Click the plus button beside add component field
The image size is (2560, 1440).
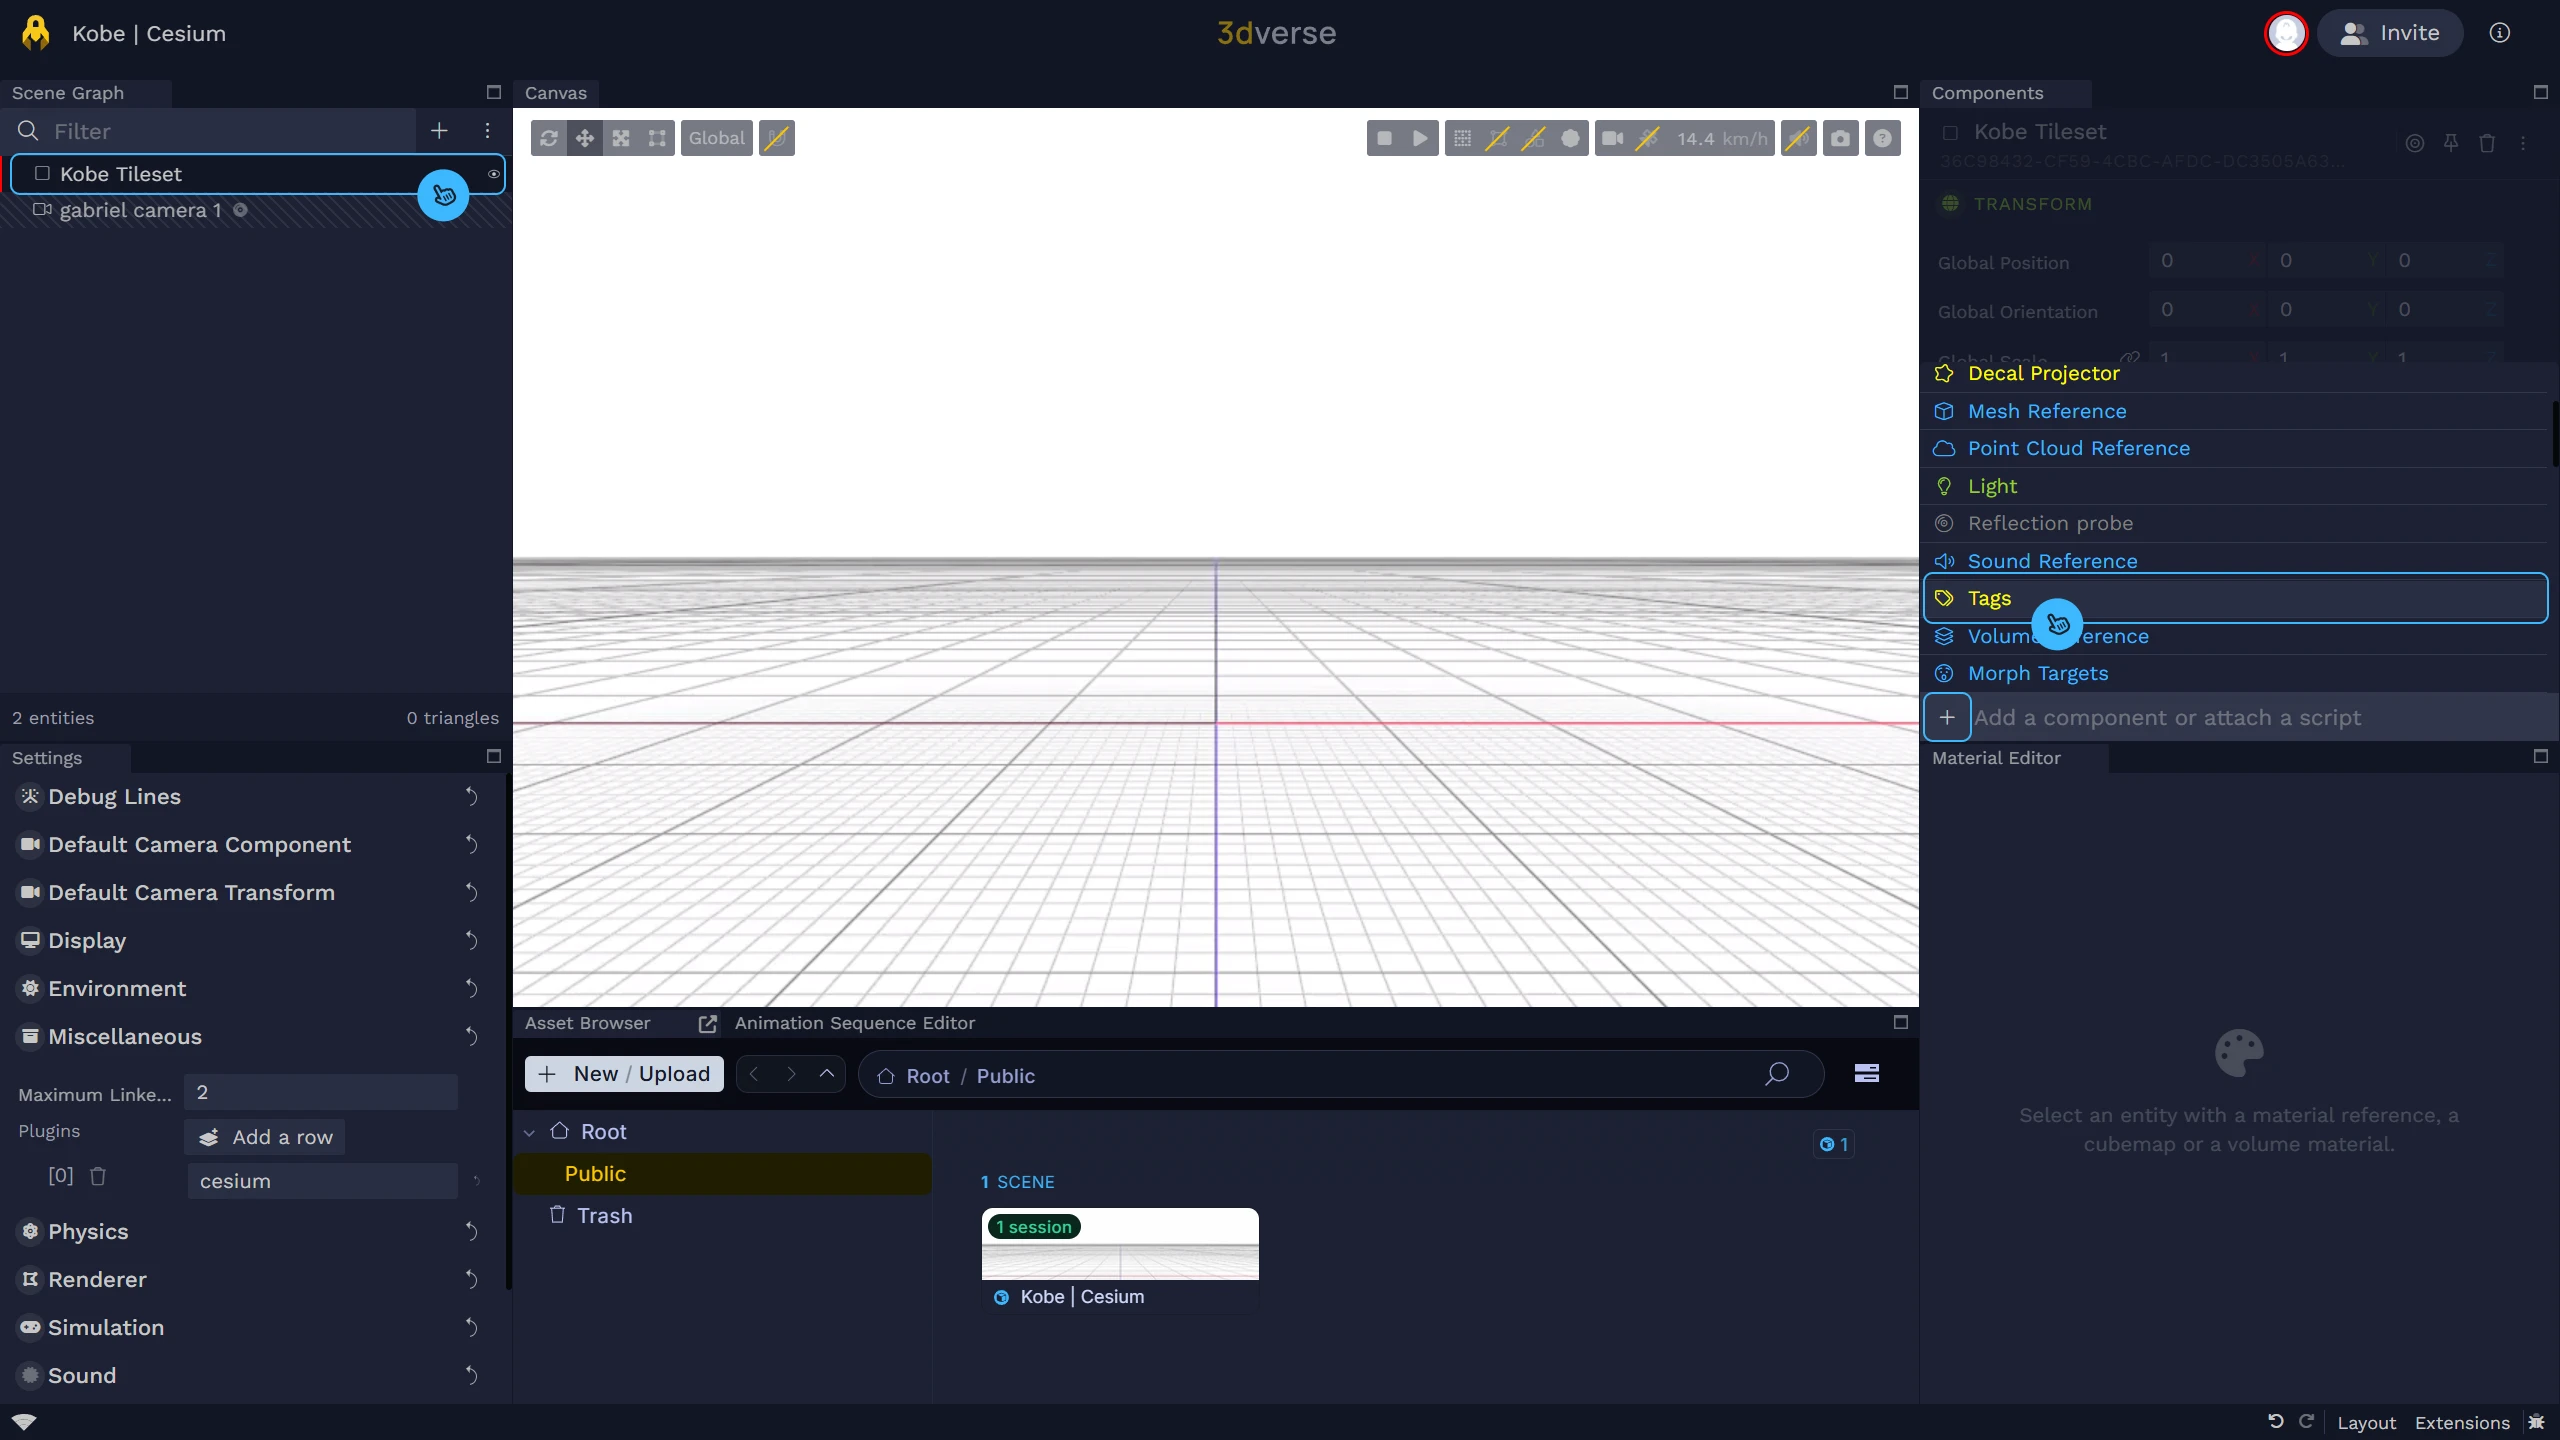click(1947, 717)
